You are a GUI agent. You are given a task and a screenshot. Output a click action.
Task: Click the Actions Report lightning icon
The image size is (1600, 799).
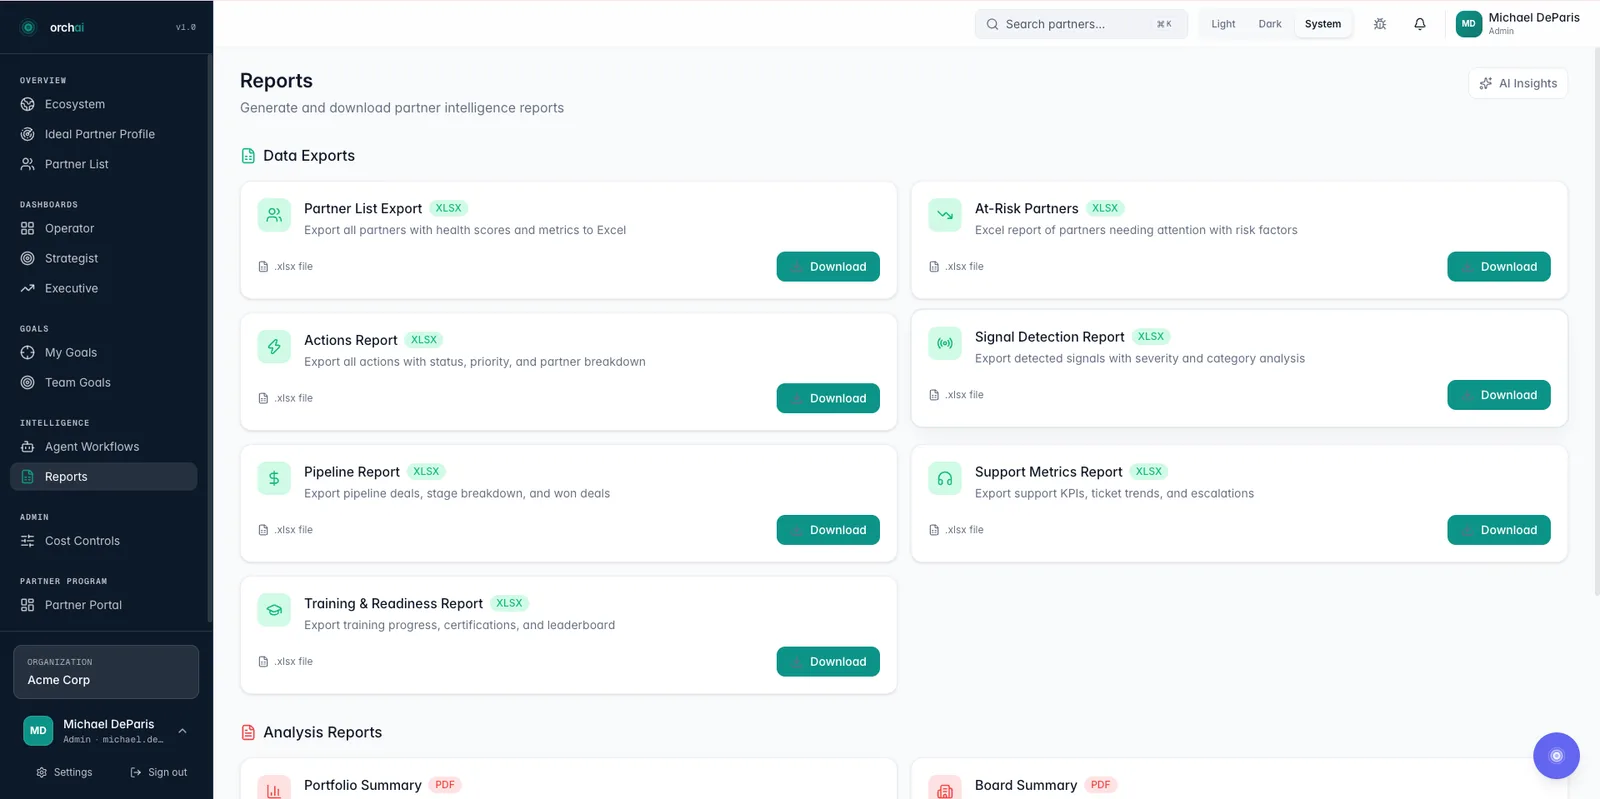coord(274,347)
